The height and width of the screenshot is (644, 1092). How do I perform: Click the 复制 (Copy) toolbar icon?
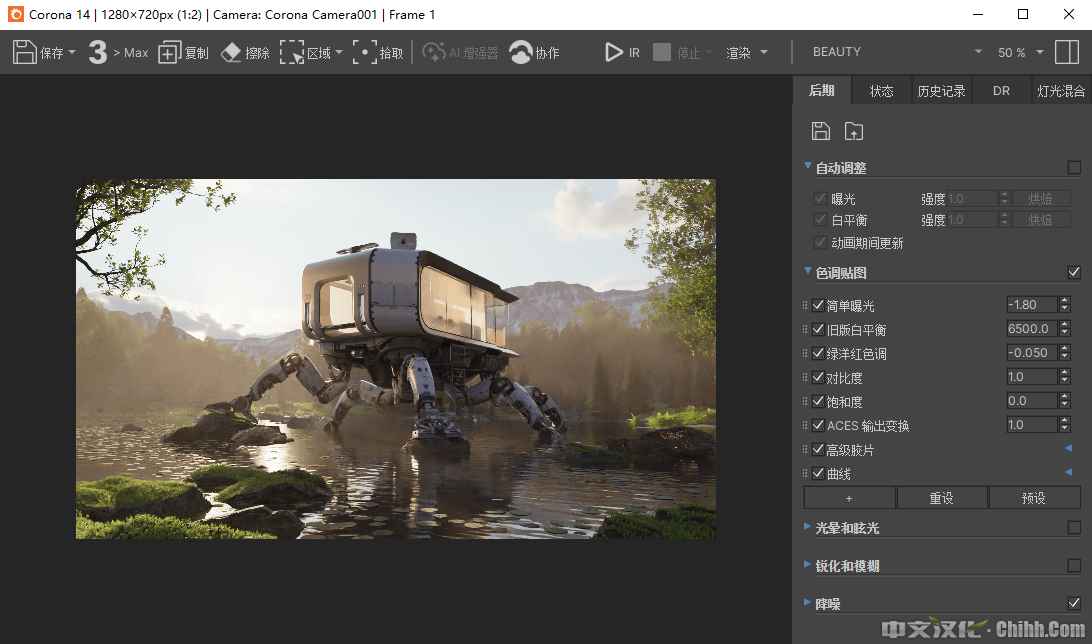(170, 52)
